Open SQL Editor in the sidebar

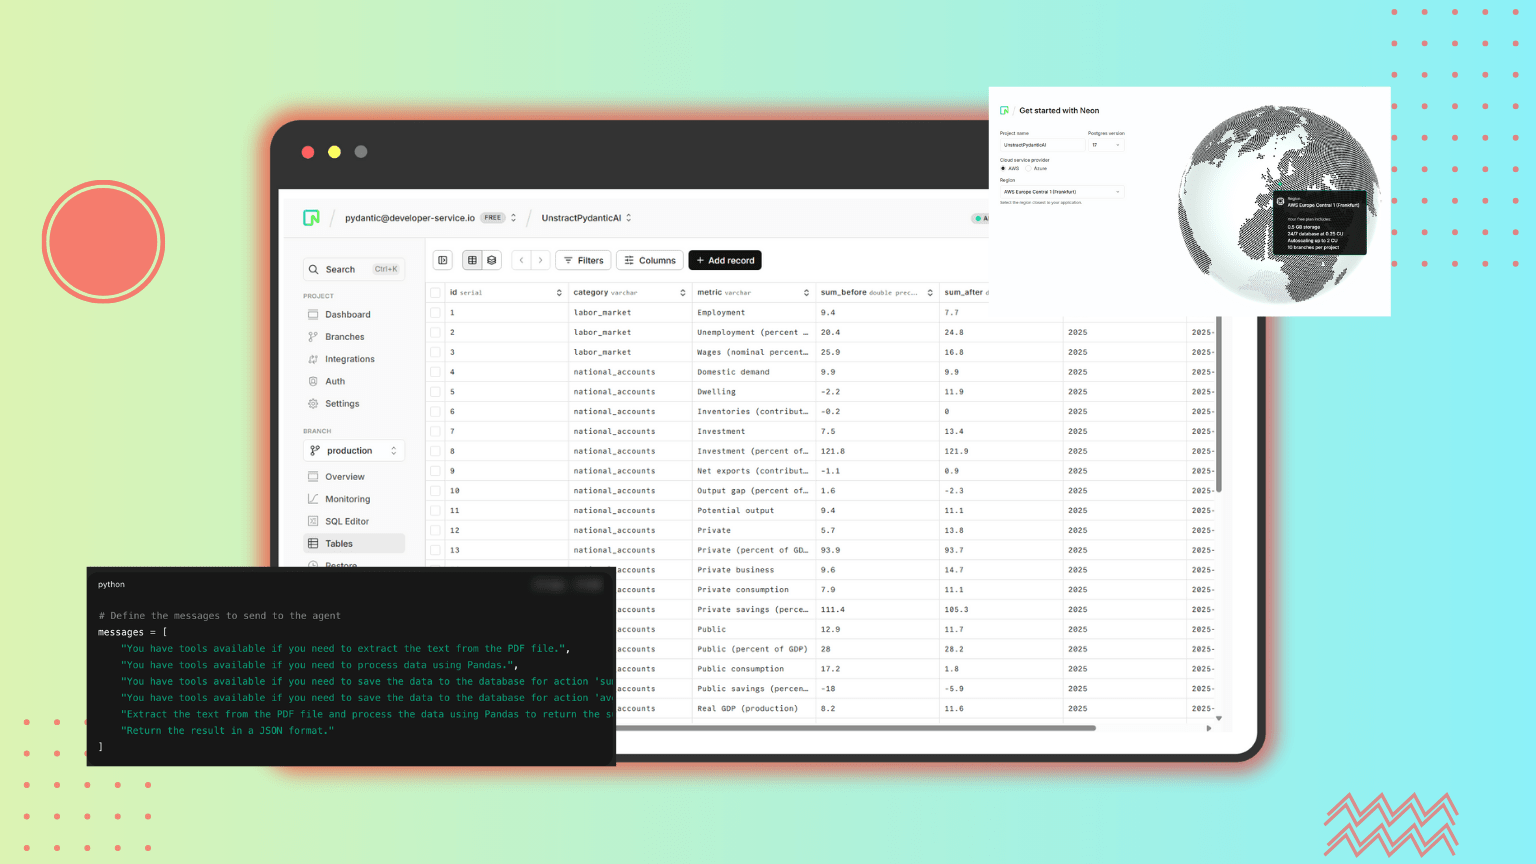pos(347,521)
